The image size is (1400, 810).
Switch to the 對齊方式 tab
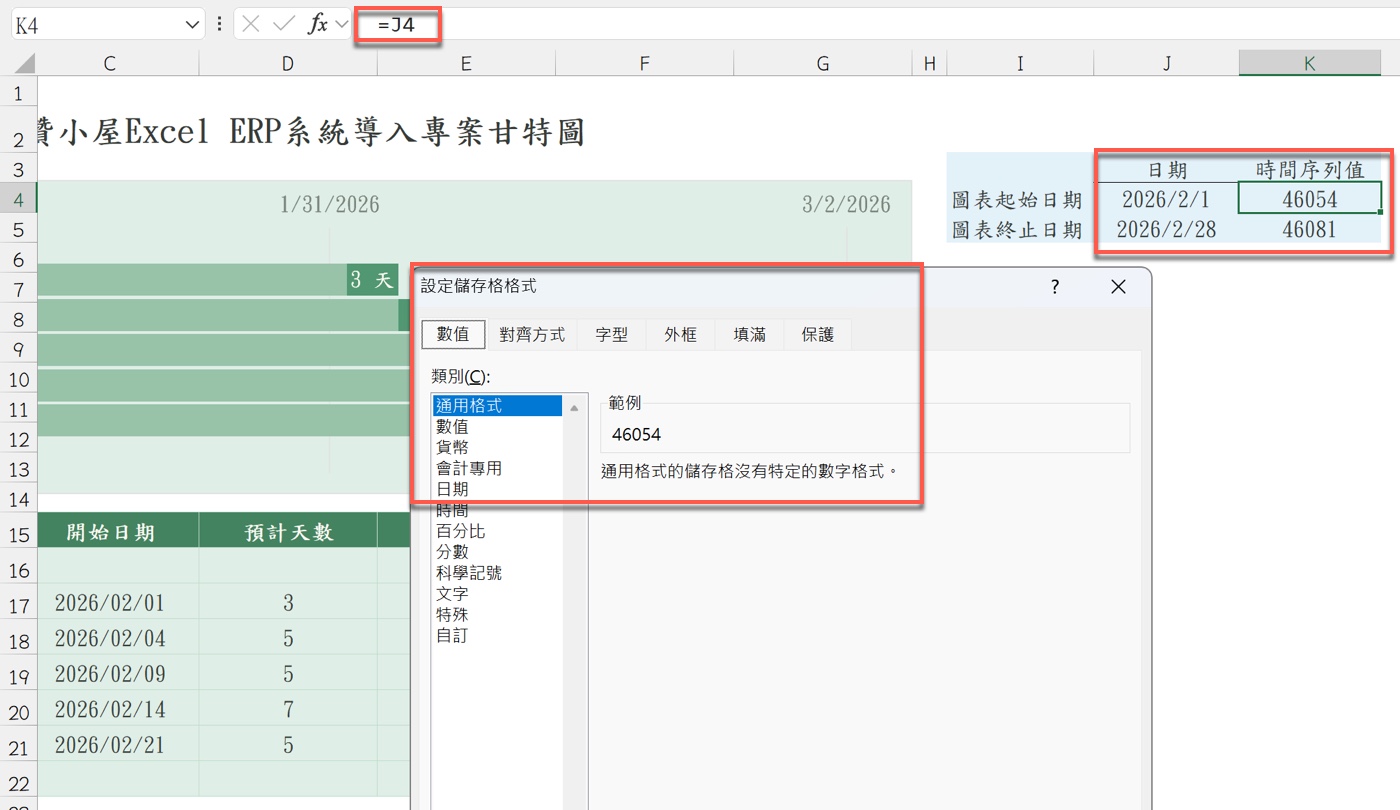pyautogui.click(x=532, y=335)
